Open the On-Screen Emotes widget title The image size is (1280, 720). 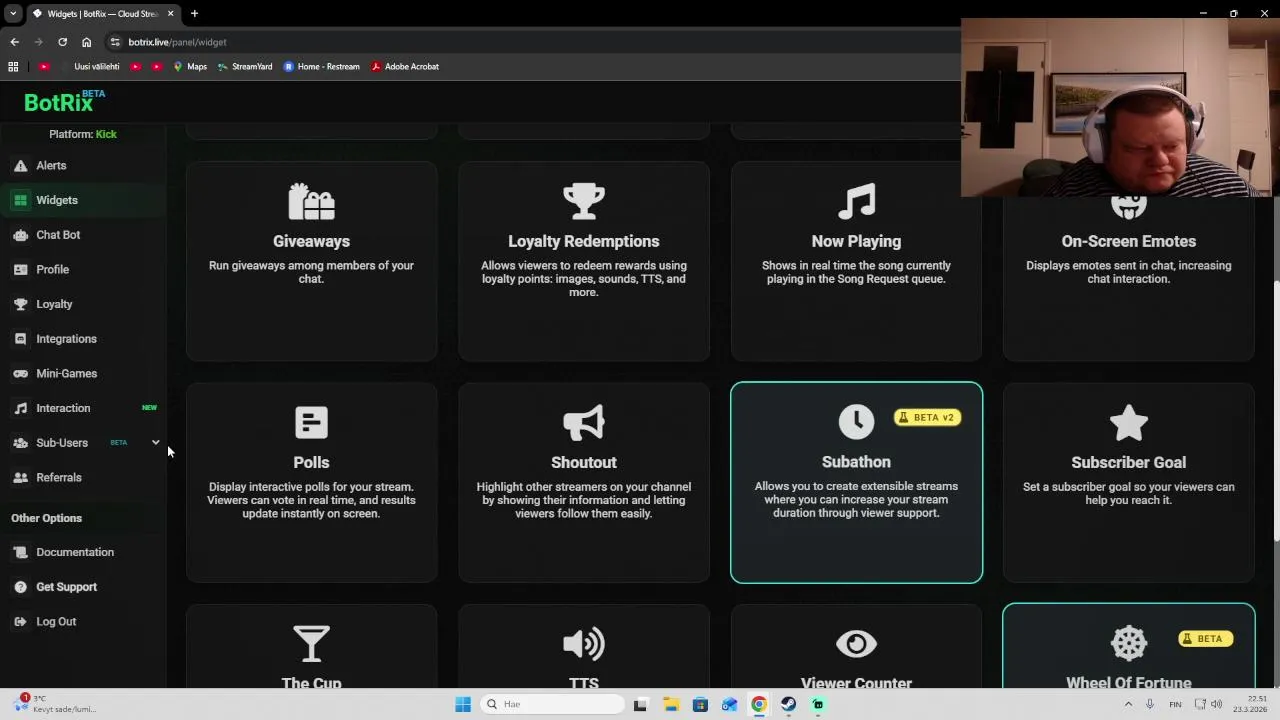1129,241
